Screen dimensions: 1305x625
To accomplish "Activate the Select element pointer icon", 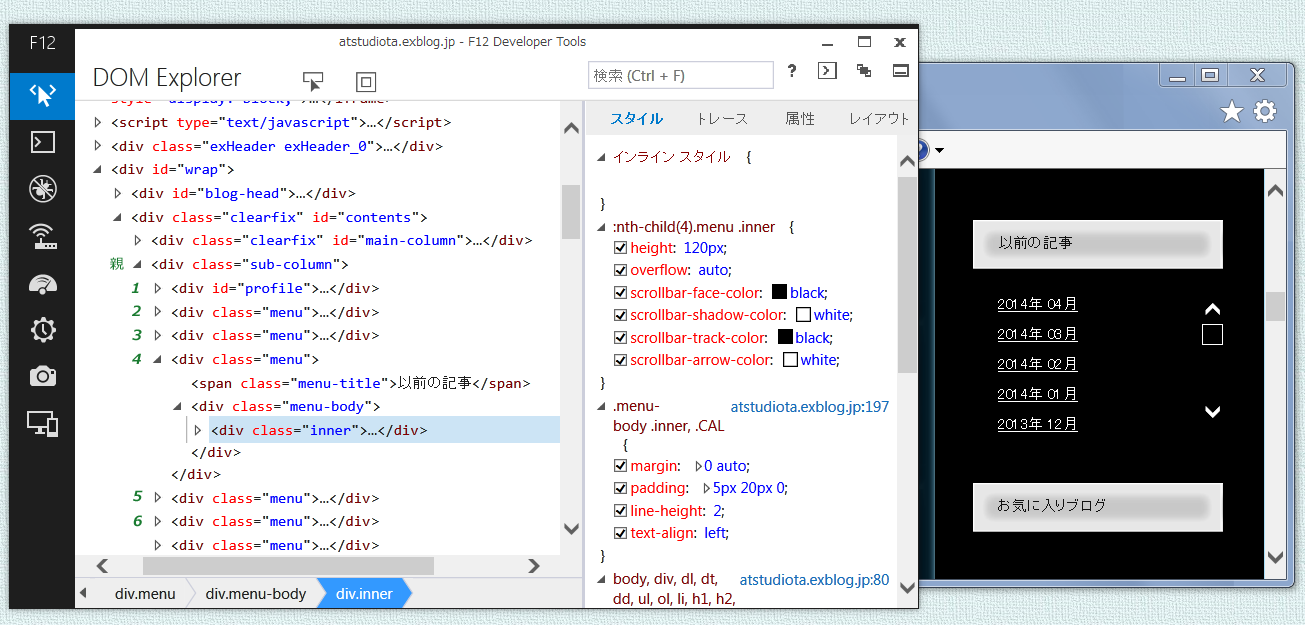I will [x=313, y=81].
